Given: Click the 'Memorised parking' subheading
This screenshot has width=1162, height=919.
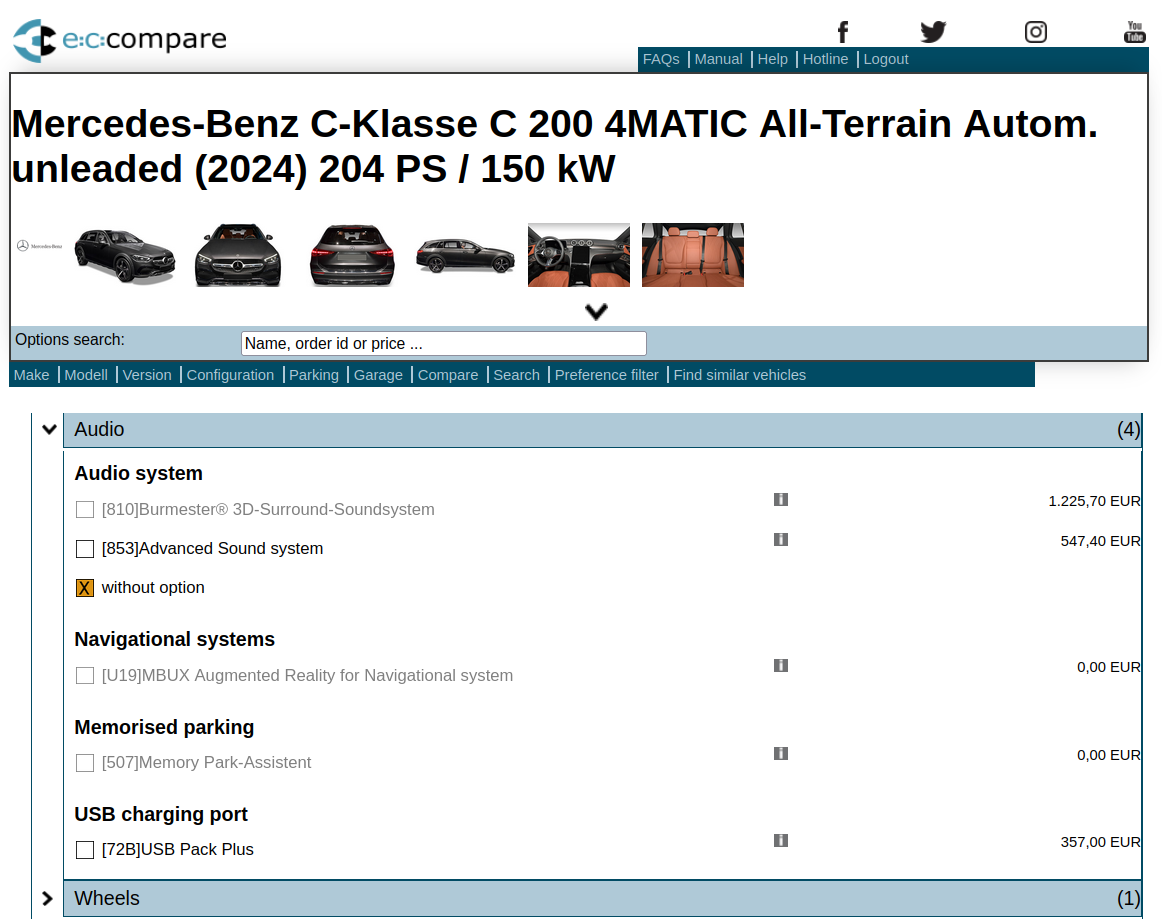Looking at the screenshot, I should pos(165,728).
